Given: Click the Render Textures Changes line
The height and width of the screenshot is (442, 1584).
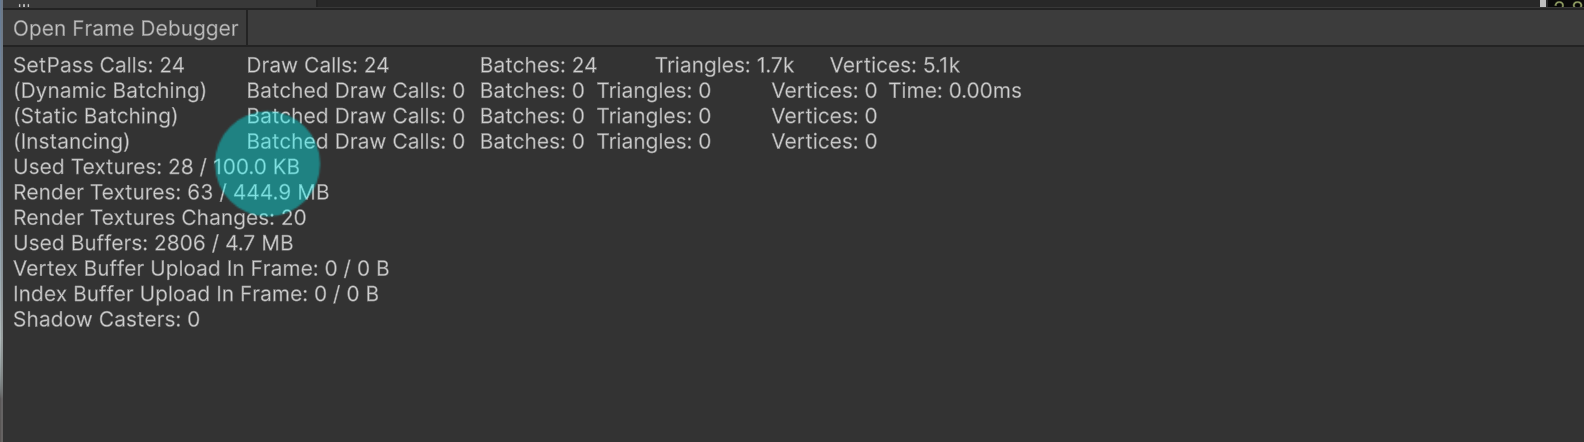Looking at the screenshot, I should click(159, 218).
